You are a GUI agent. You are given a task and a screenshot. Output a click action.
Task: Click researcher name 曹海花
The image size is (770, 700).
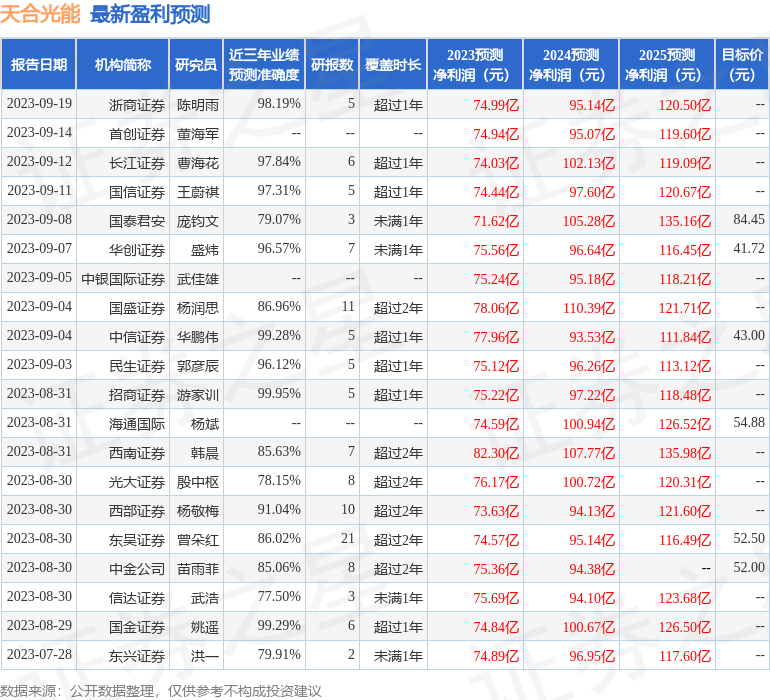[x=198, y=163]
